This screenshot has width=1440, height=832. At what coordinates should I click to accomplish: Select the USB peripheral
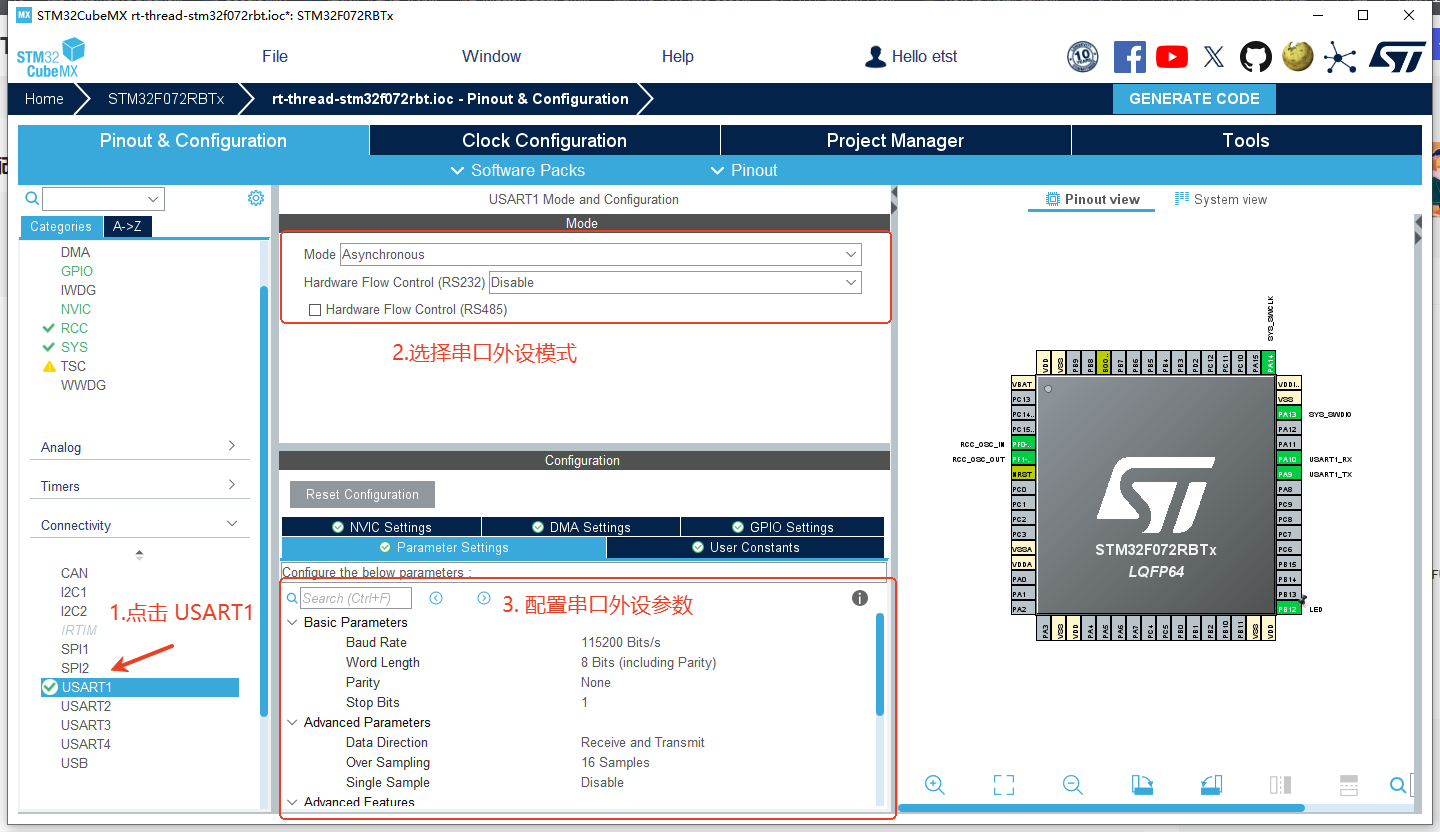tap(74, 763)
